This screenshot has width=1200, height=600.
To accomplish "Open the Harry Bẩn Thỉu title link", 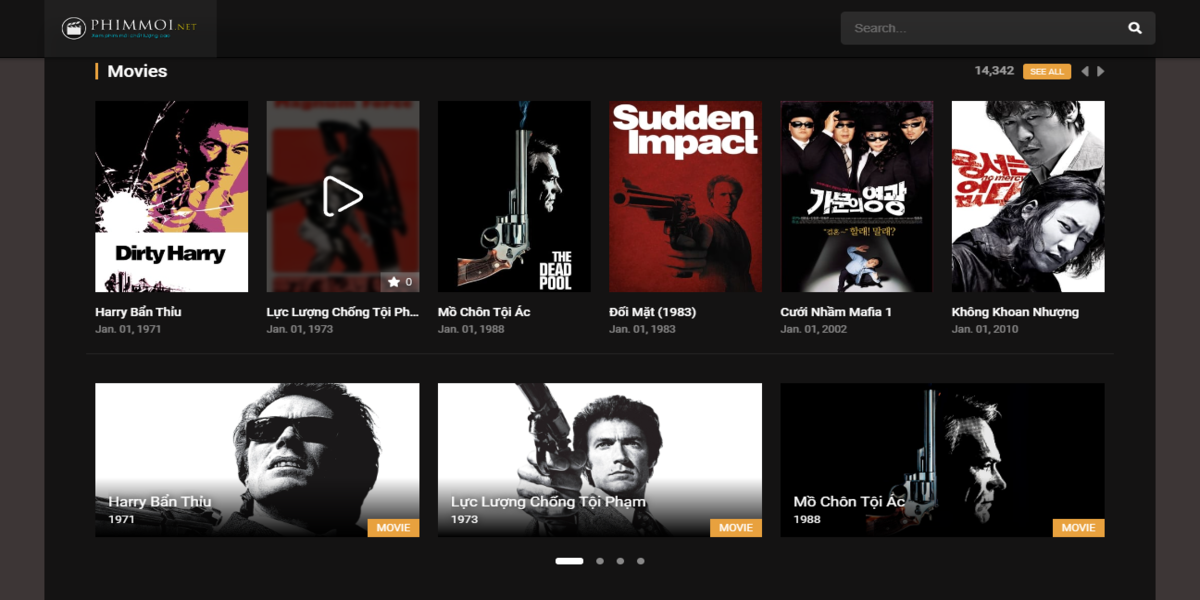I will (138, 312).
